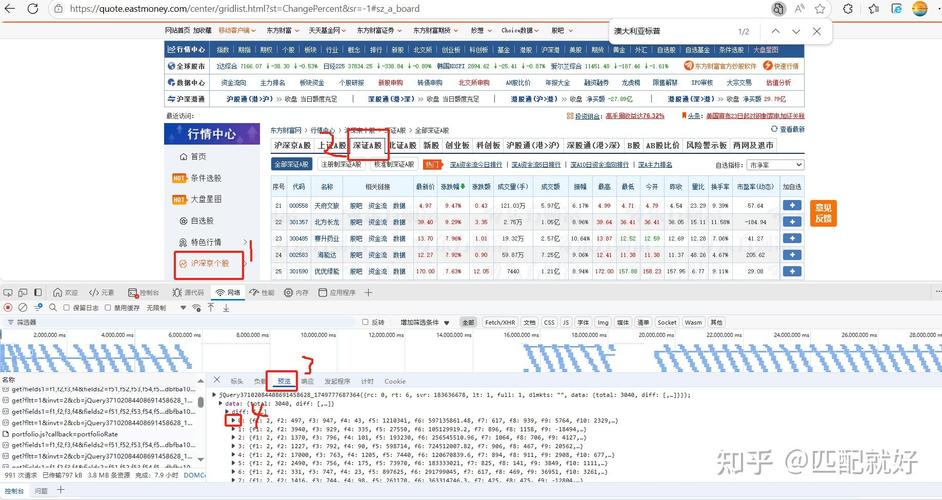
Task: Filter requests by JS type
Action: click(565, 322)
